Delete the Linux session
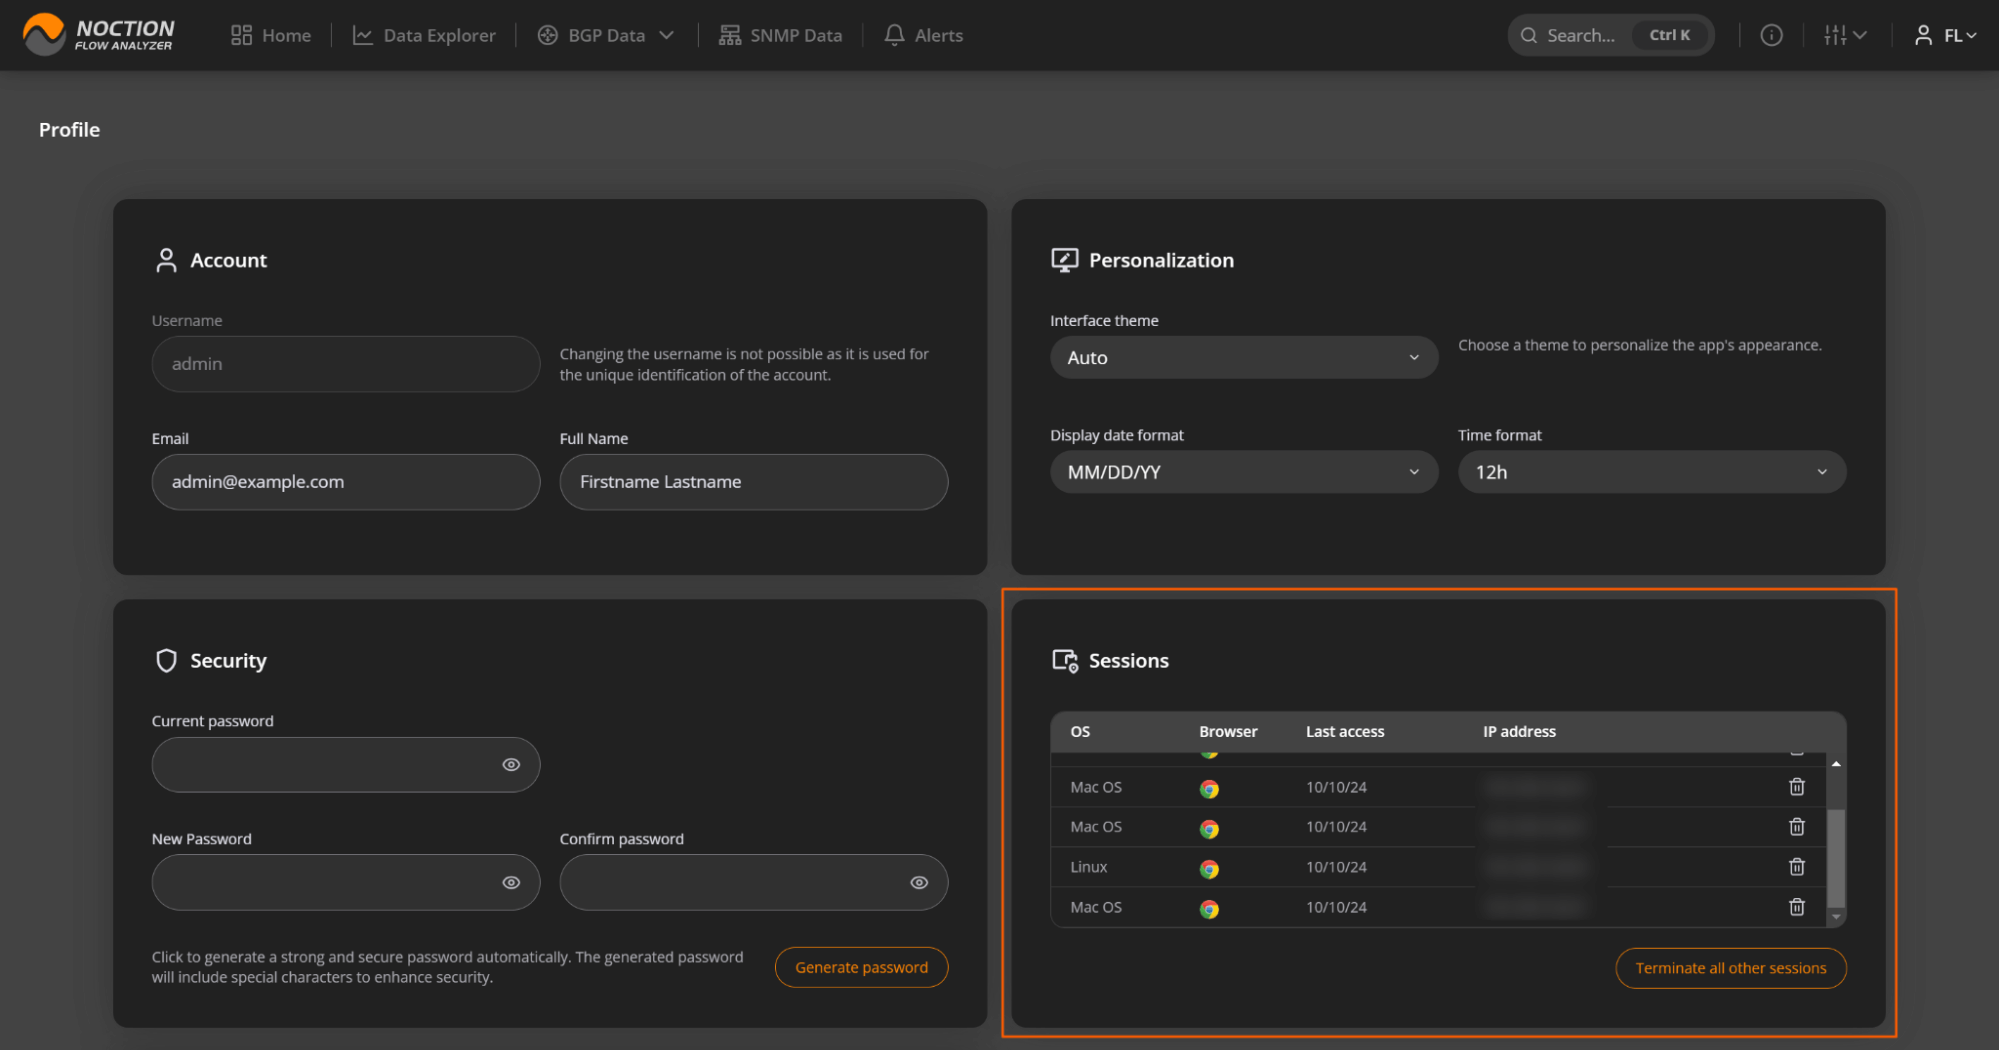 pos(1796,867)
